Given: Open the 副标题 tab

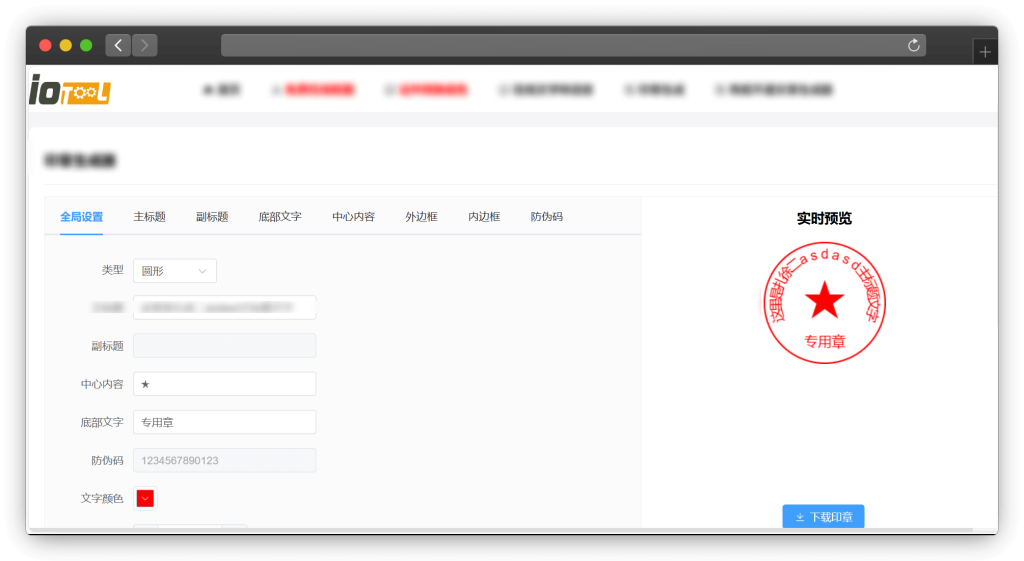Looking at the screenshot, I should coord(212,217).
